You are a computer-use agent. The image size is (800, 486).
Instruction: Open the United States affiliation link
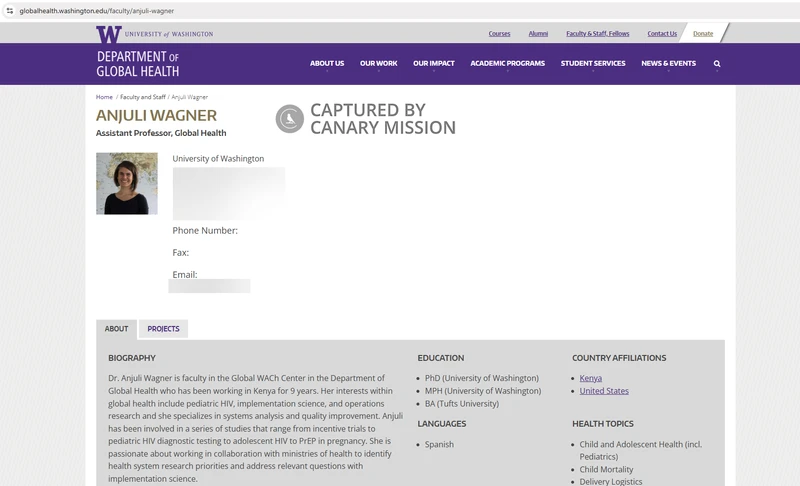[x=604, y=391]
